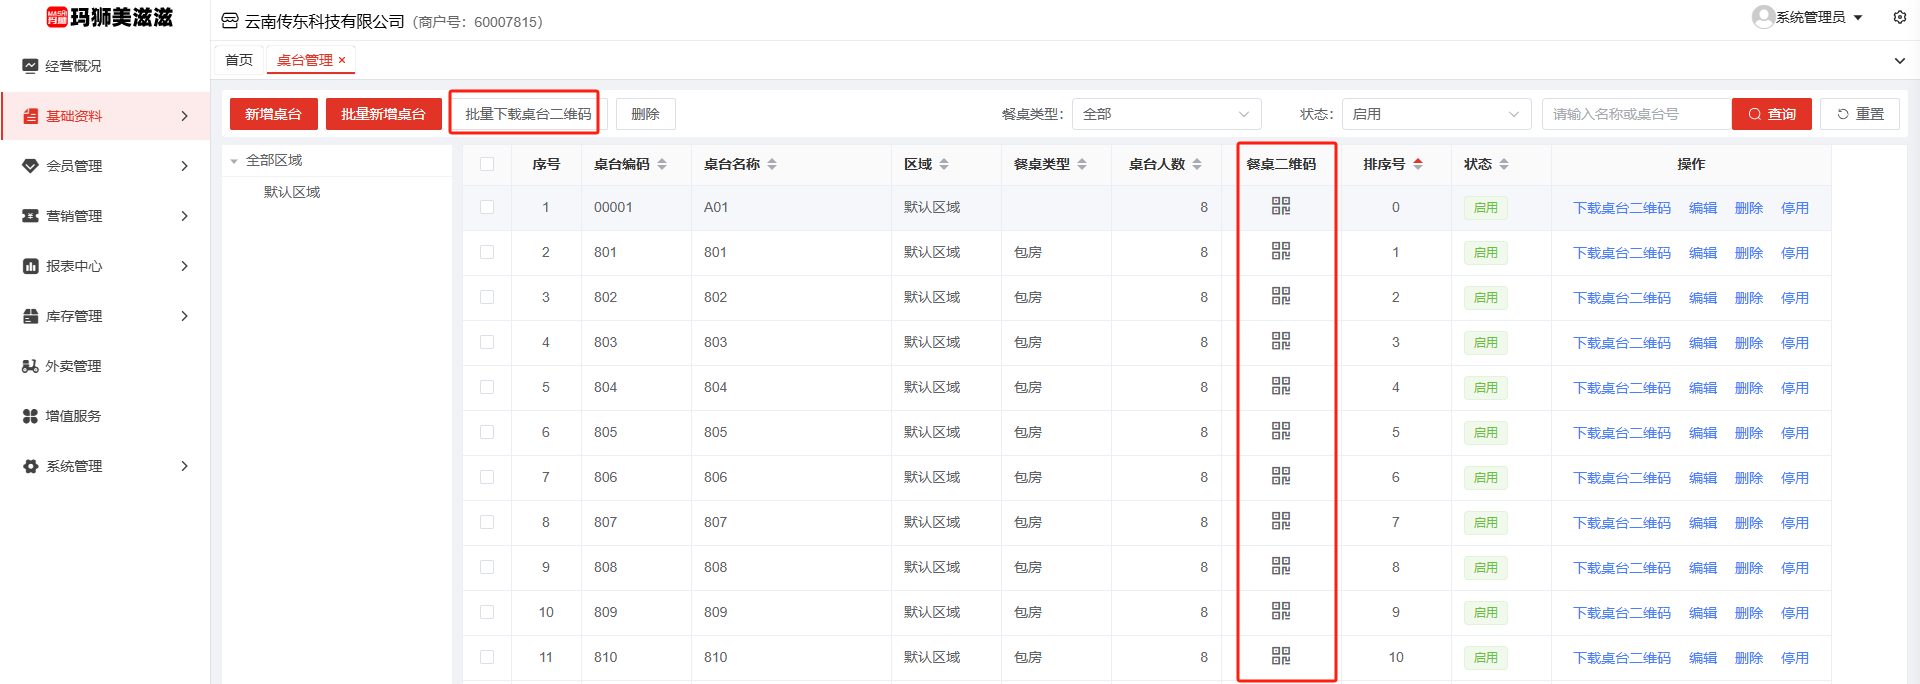
Task: Click 外卖管理 delivery scooter icon
Action: click(30, 366)
